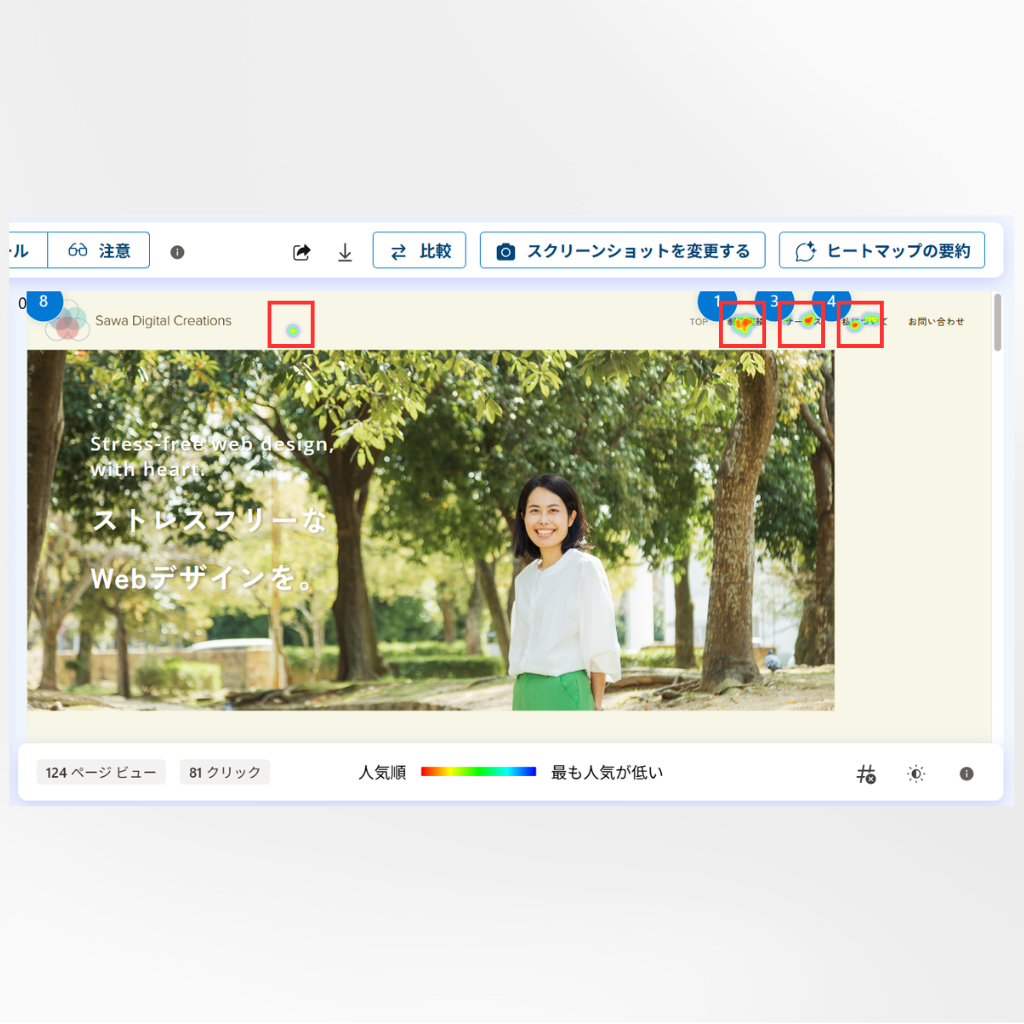Screen dimensions: 1024x1024
Task: Open the ヒートマップの要約 summary
Action: point(881,250)
